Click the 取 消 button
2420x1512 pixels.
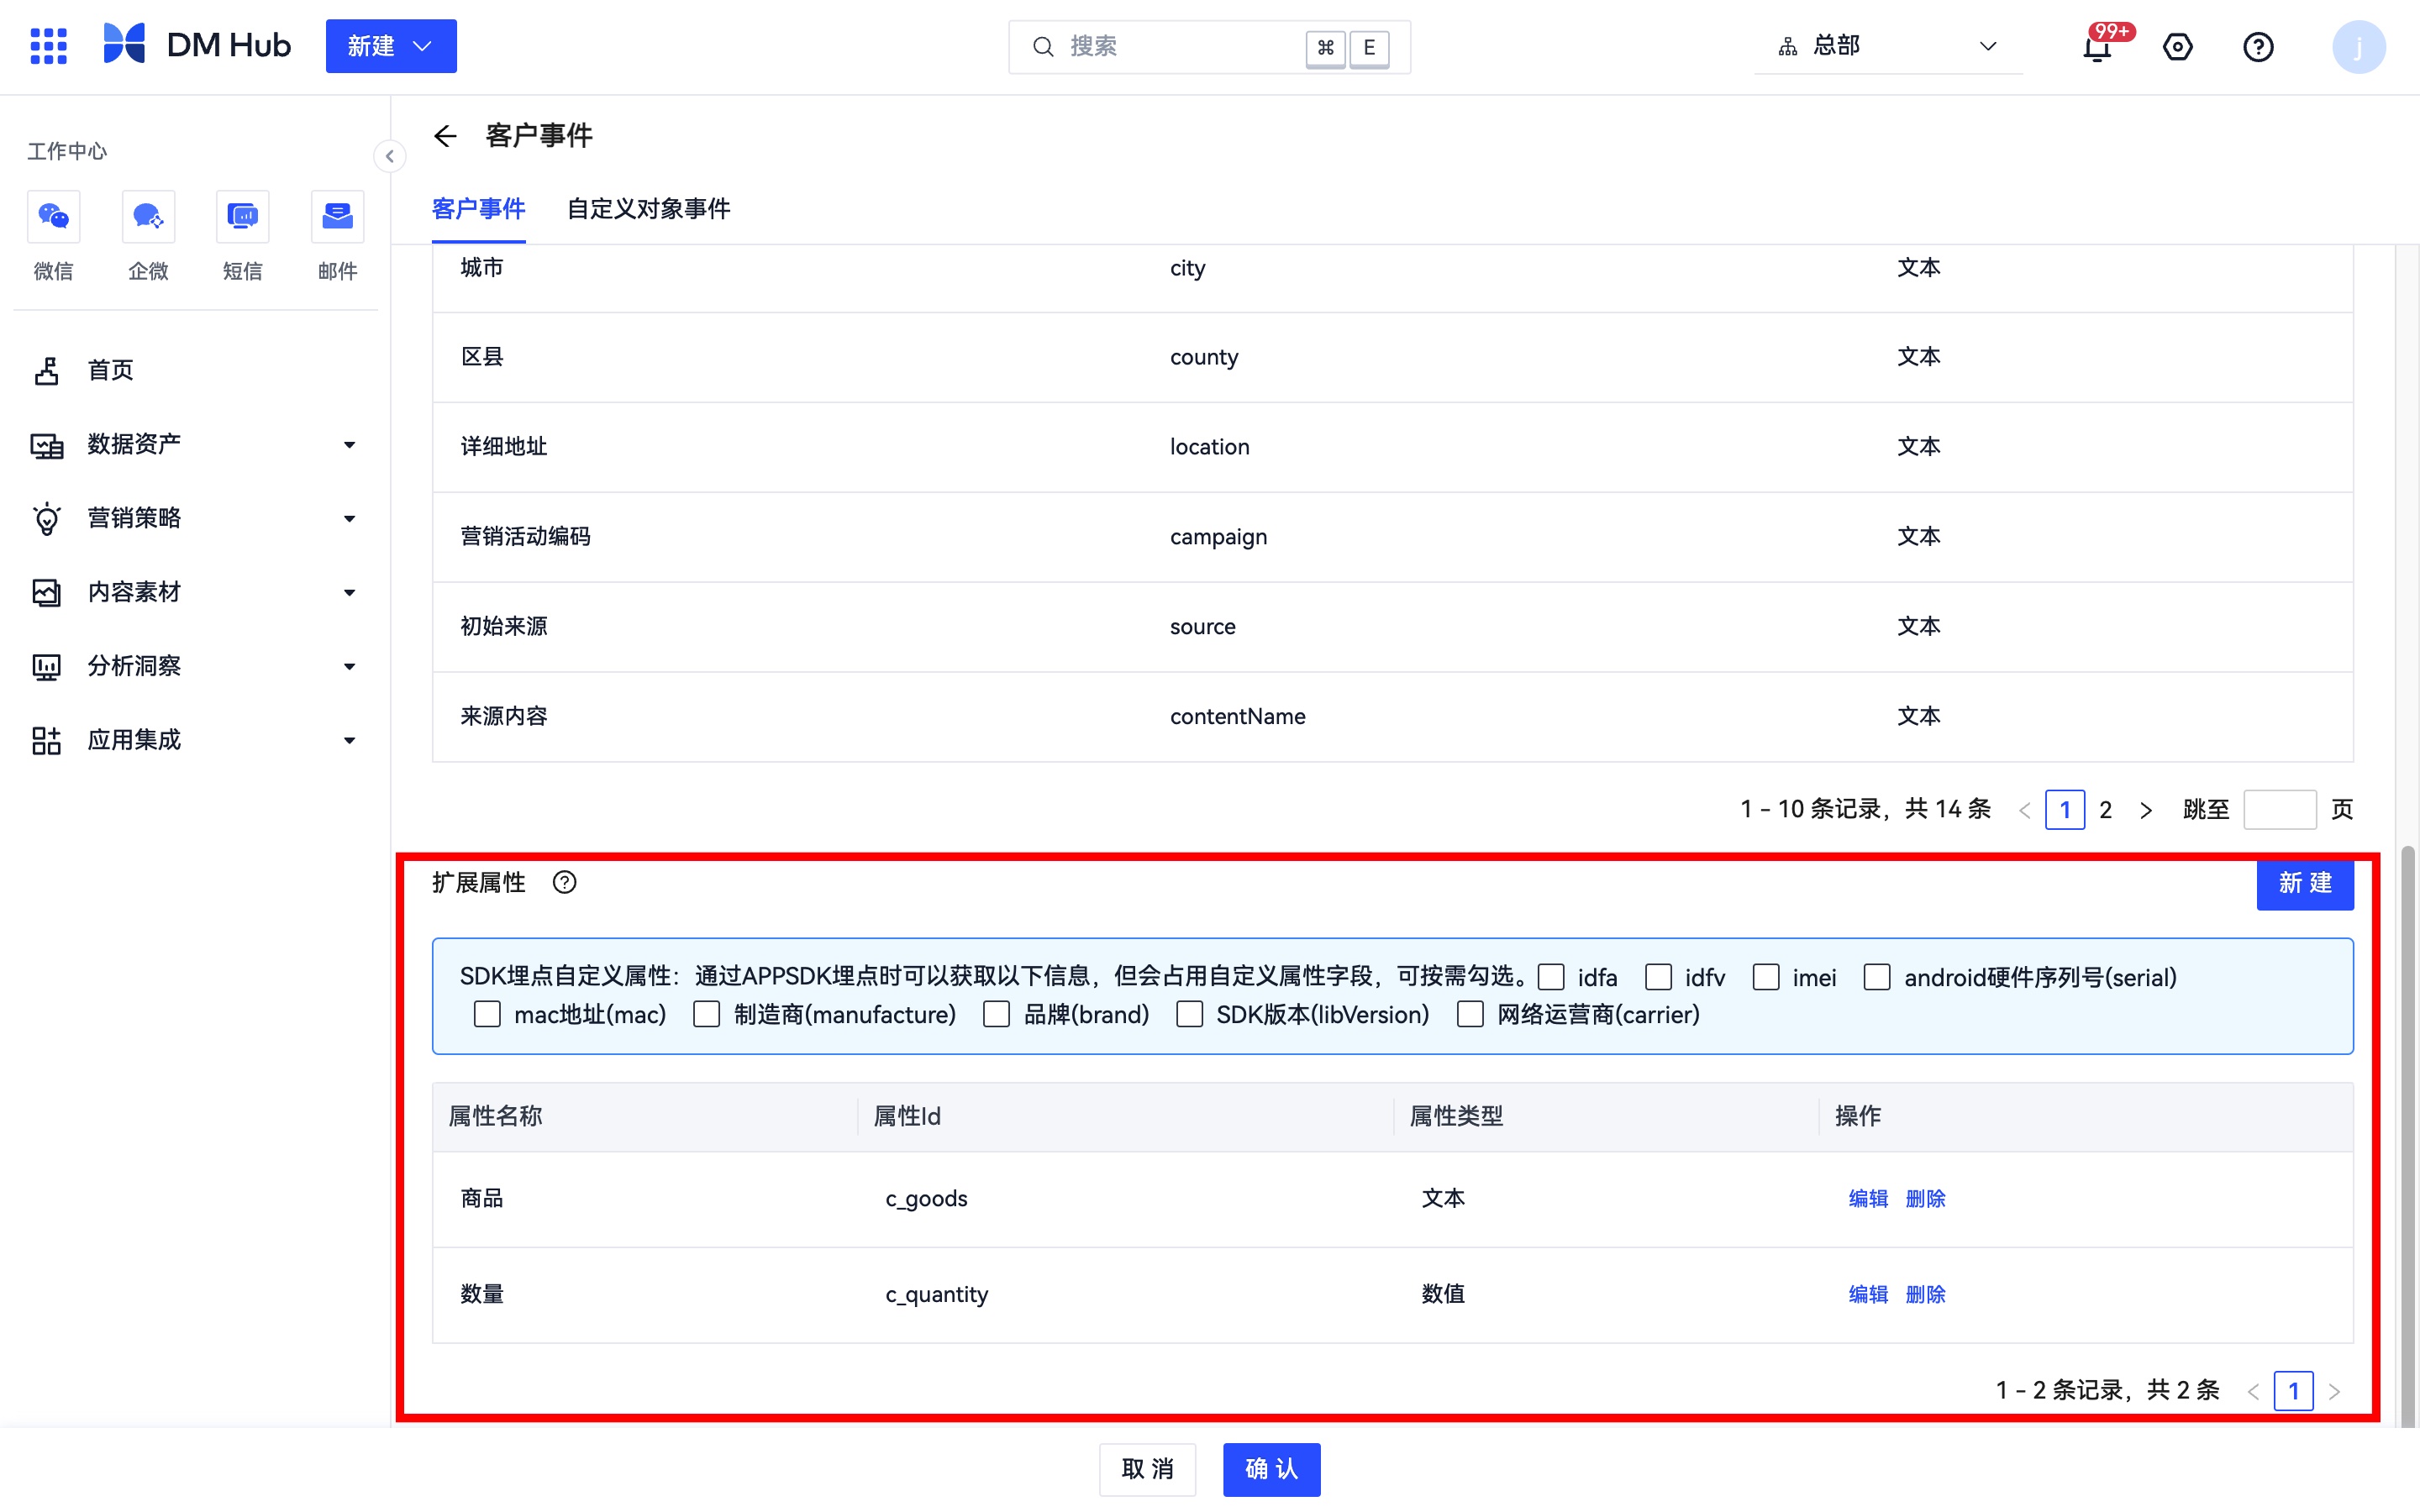[1147, 1469]
